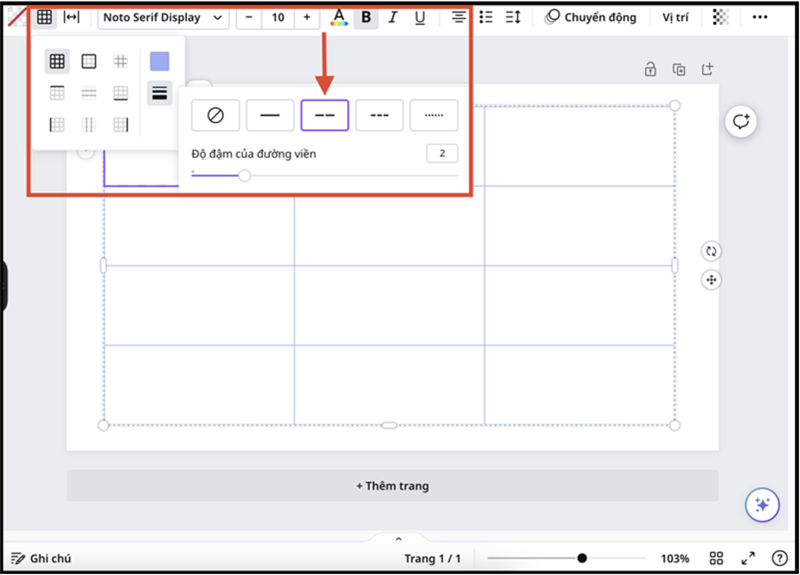Open the text color picker
Image resolution: width=800 pixels, height=575 pixels.
[339, 17]
